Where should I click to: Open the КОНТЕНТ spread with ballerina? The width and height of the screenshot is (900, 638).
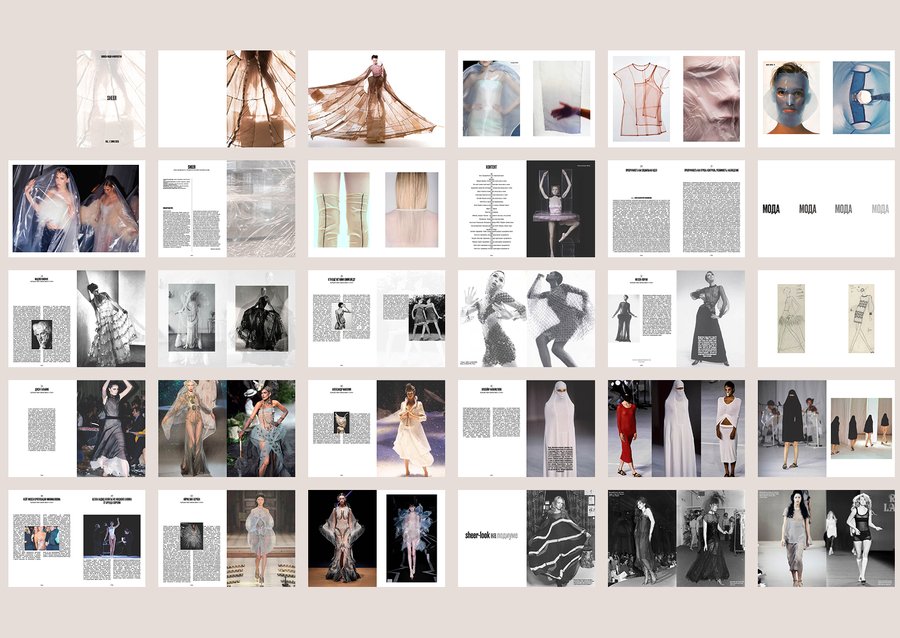(x=526, y=209)
